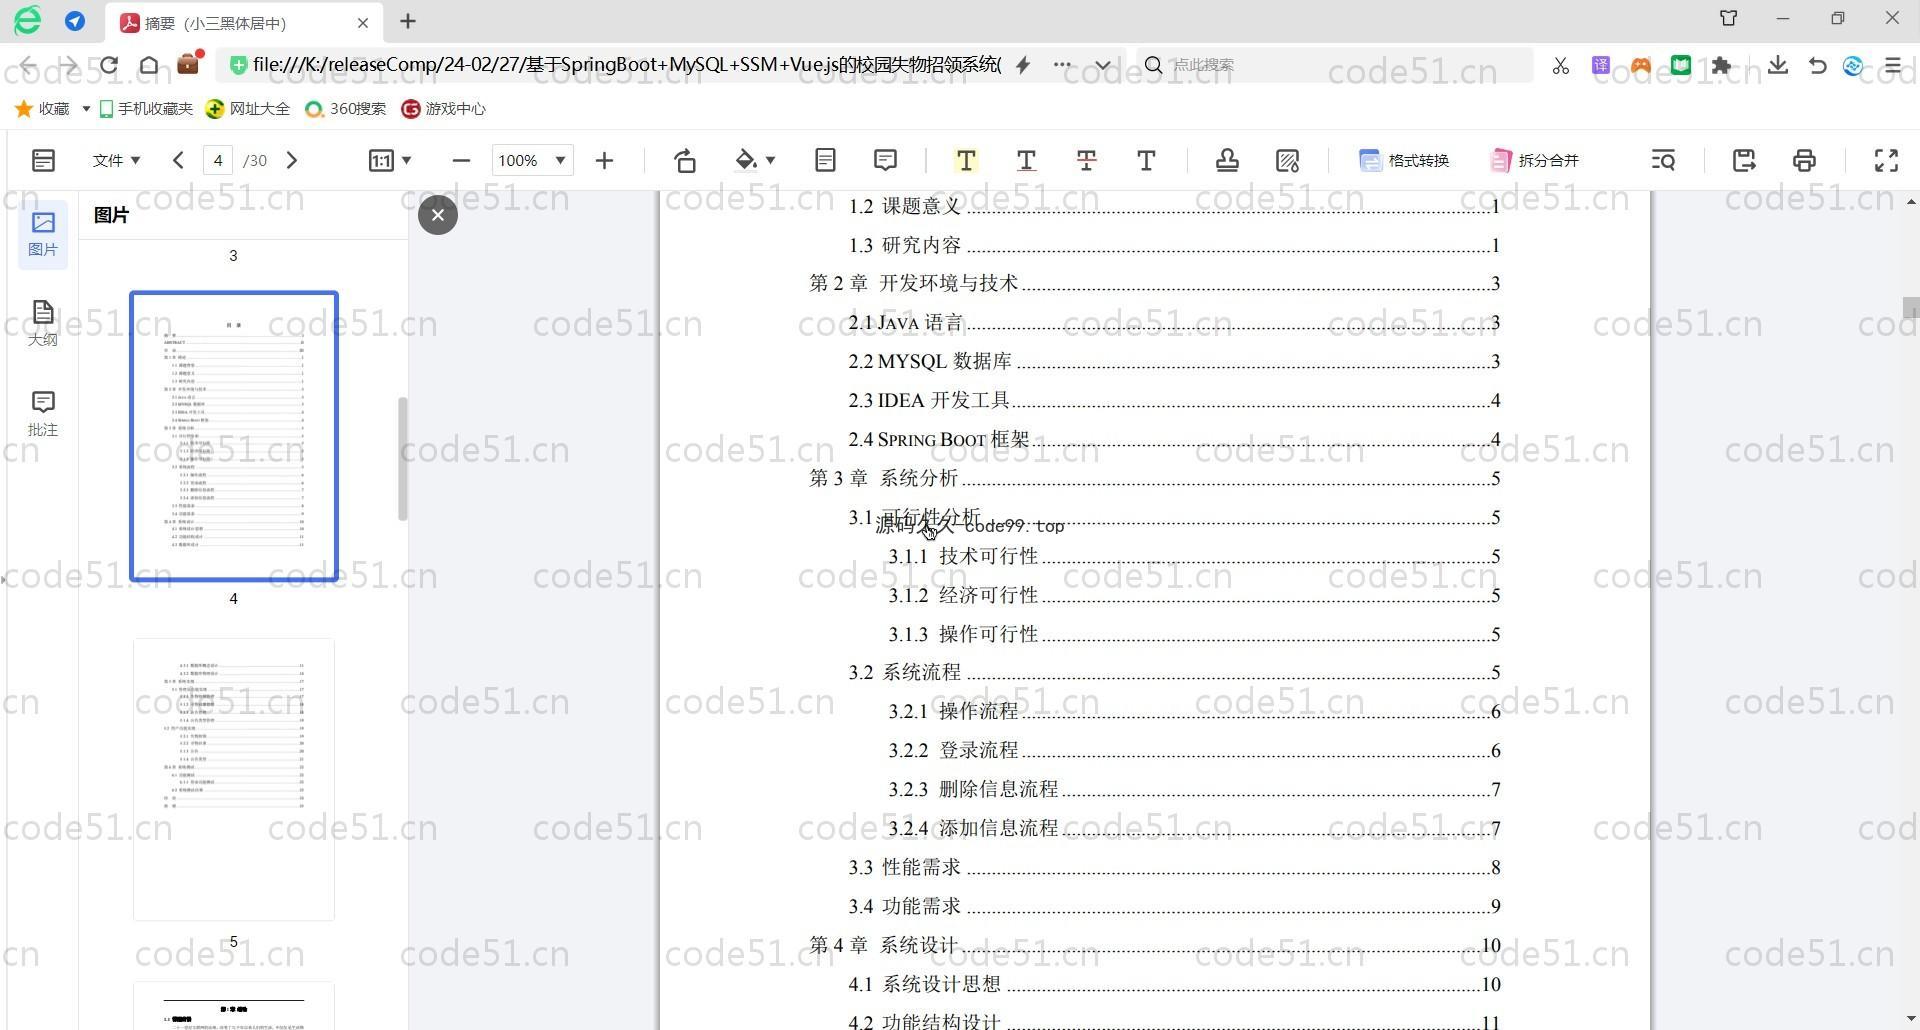Open 手机收藏夹 bookmark
This screenshot has height=1030, width=1920.
click(x=146, y=108)
